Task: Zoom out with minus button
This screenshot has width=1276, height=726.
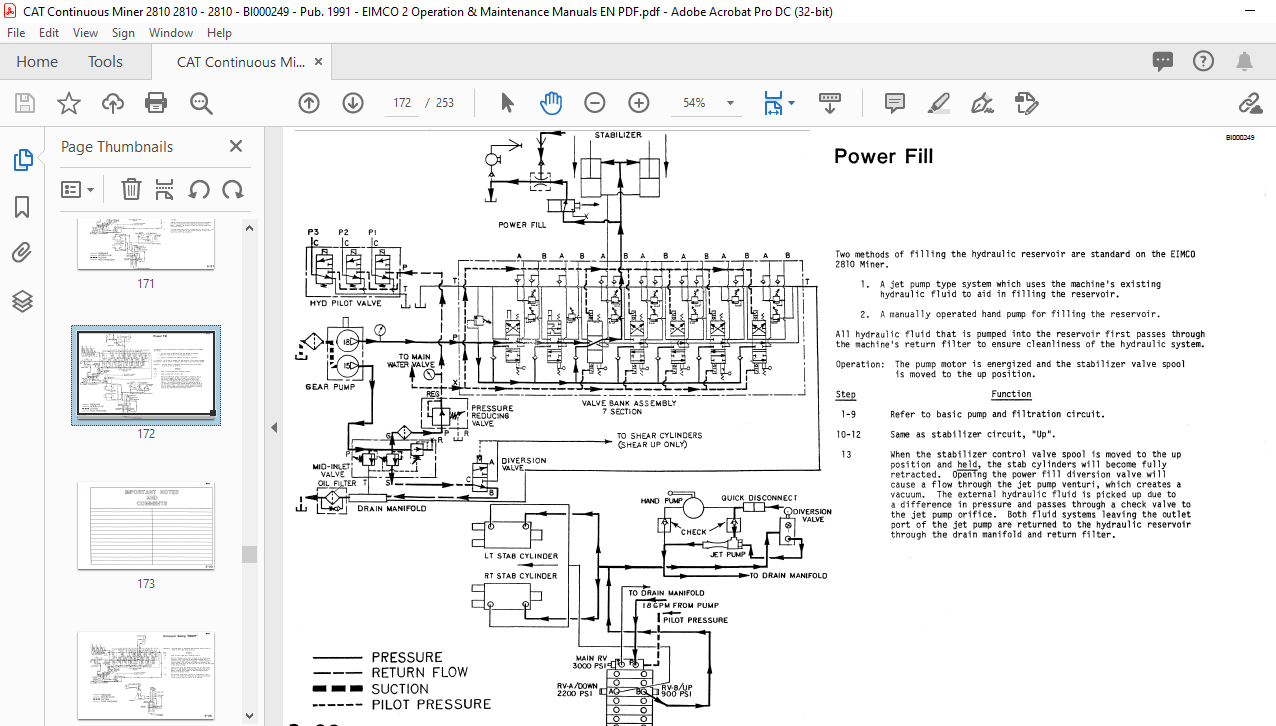Action: [595, 103]
